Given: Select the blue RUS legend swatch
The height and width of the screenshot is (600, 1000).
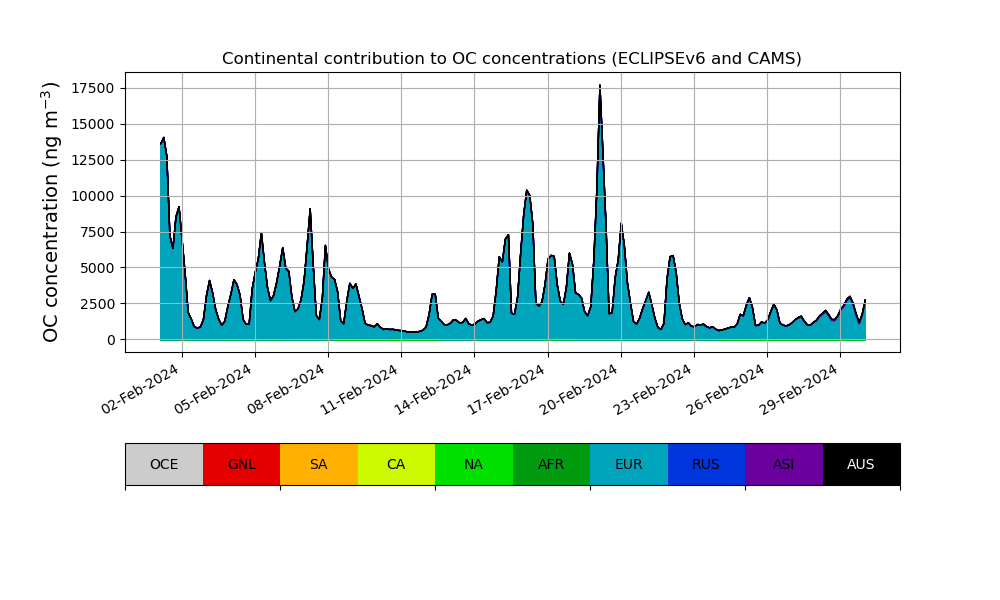Looking at the screenshot, I should (706, 464).
